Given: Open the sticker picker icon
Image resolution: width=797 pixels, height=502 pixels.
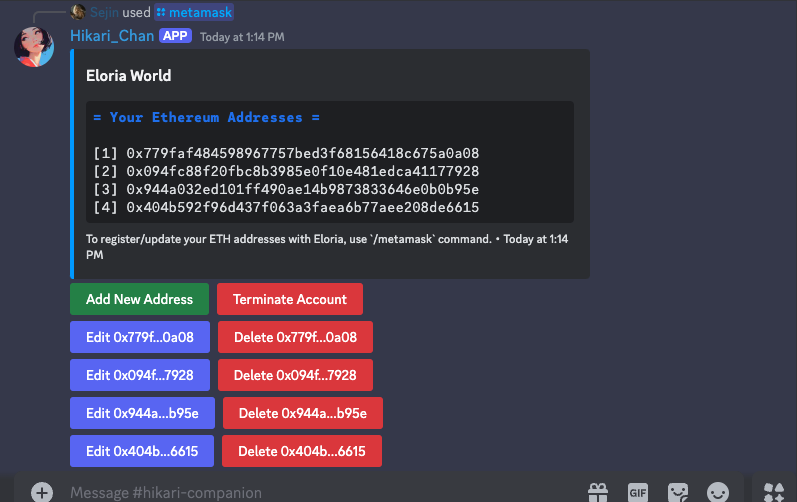Looking at the screenshot, I should 678,492.
